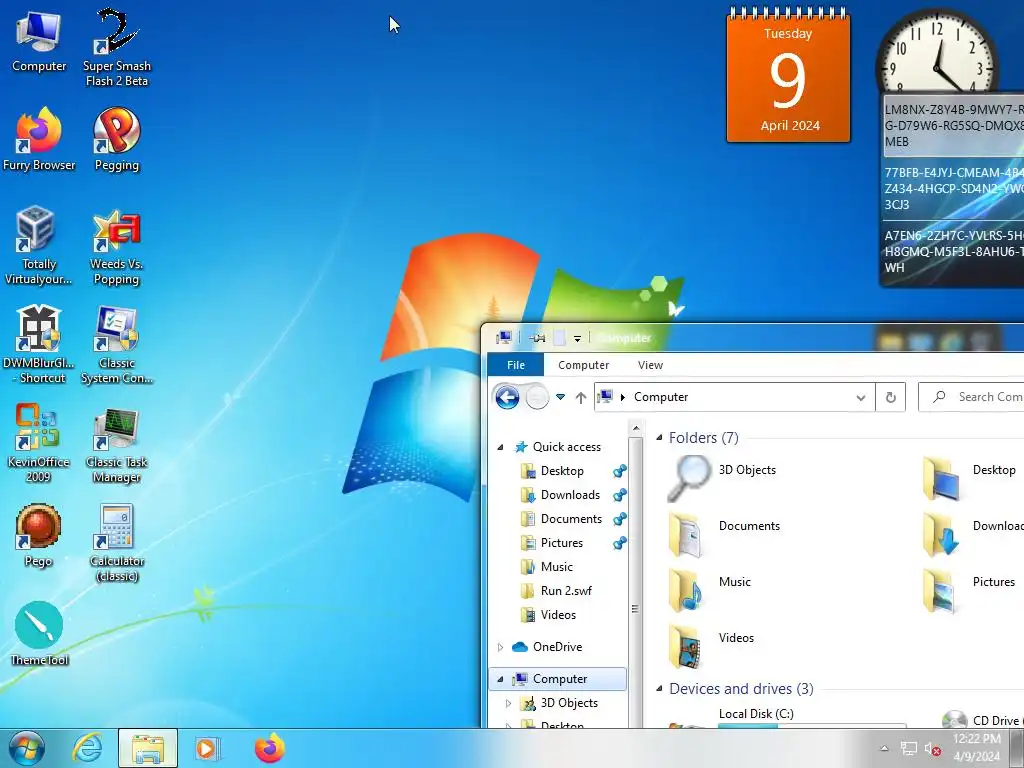The width and height of the screenshot is (1024, 768).
Task: Select the A7EN6-2ZH7C clipboard gadget entry
Action: point(953,251)
